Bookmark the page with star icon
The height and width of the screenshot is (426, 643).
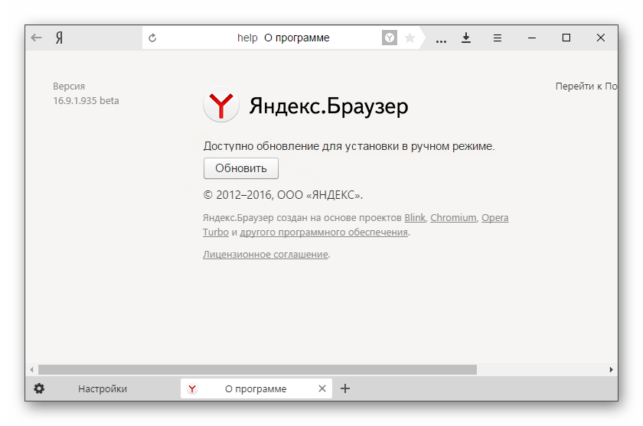(409, 38)
